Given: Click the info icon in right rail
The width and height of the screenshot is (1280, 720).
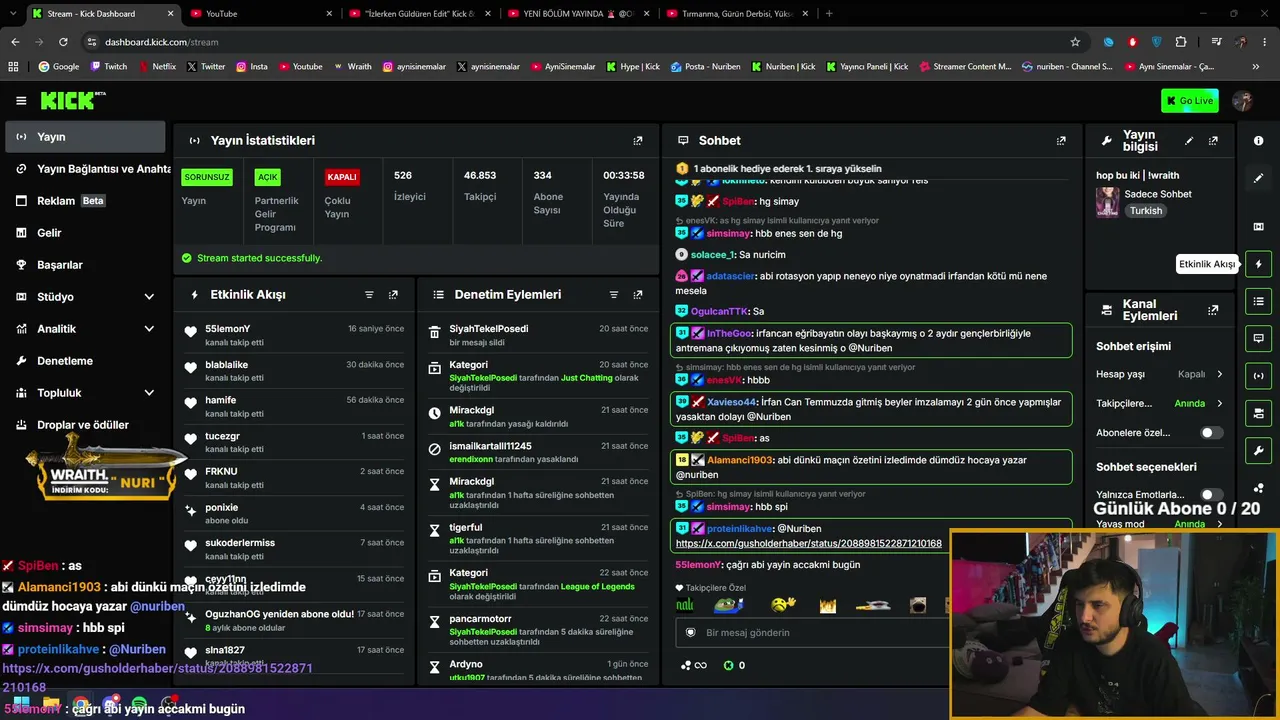Looking at the screenshot, I should [1258, 141].
